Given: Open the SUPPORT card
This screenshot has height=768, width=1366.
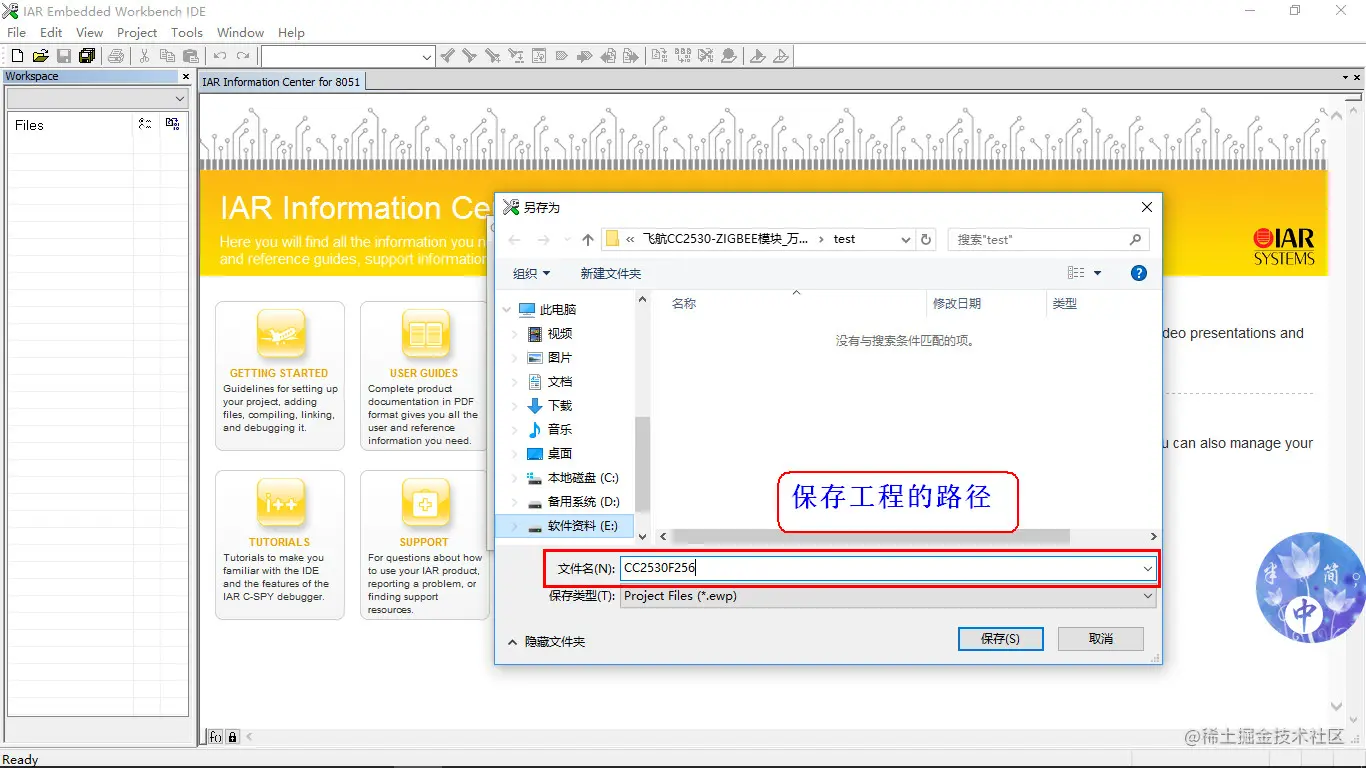Looking at the screenshot, I should point(424,545).
